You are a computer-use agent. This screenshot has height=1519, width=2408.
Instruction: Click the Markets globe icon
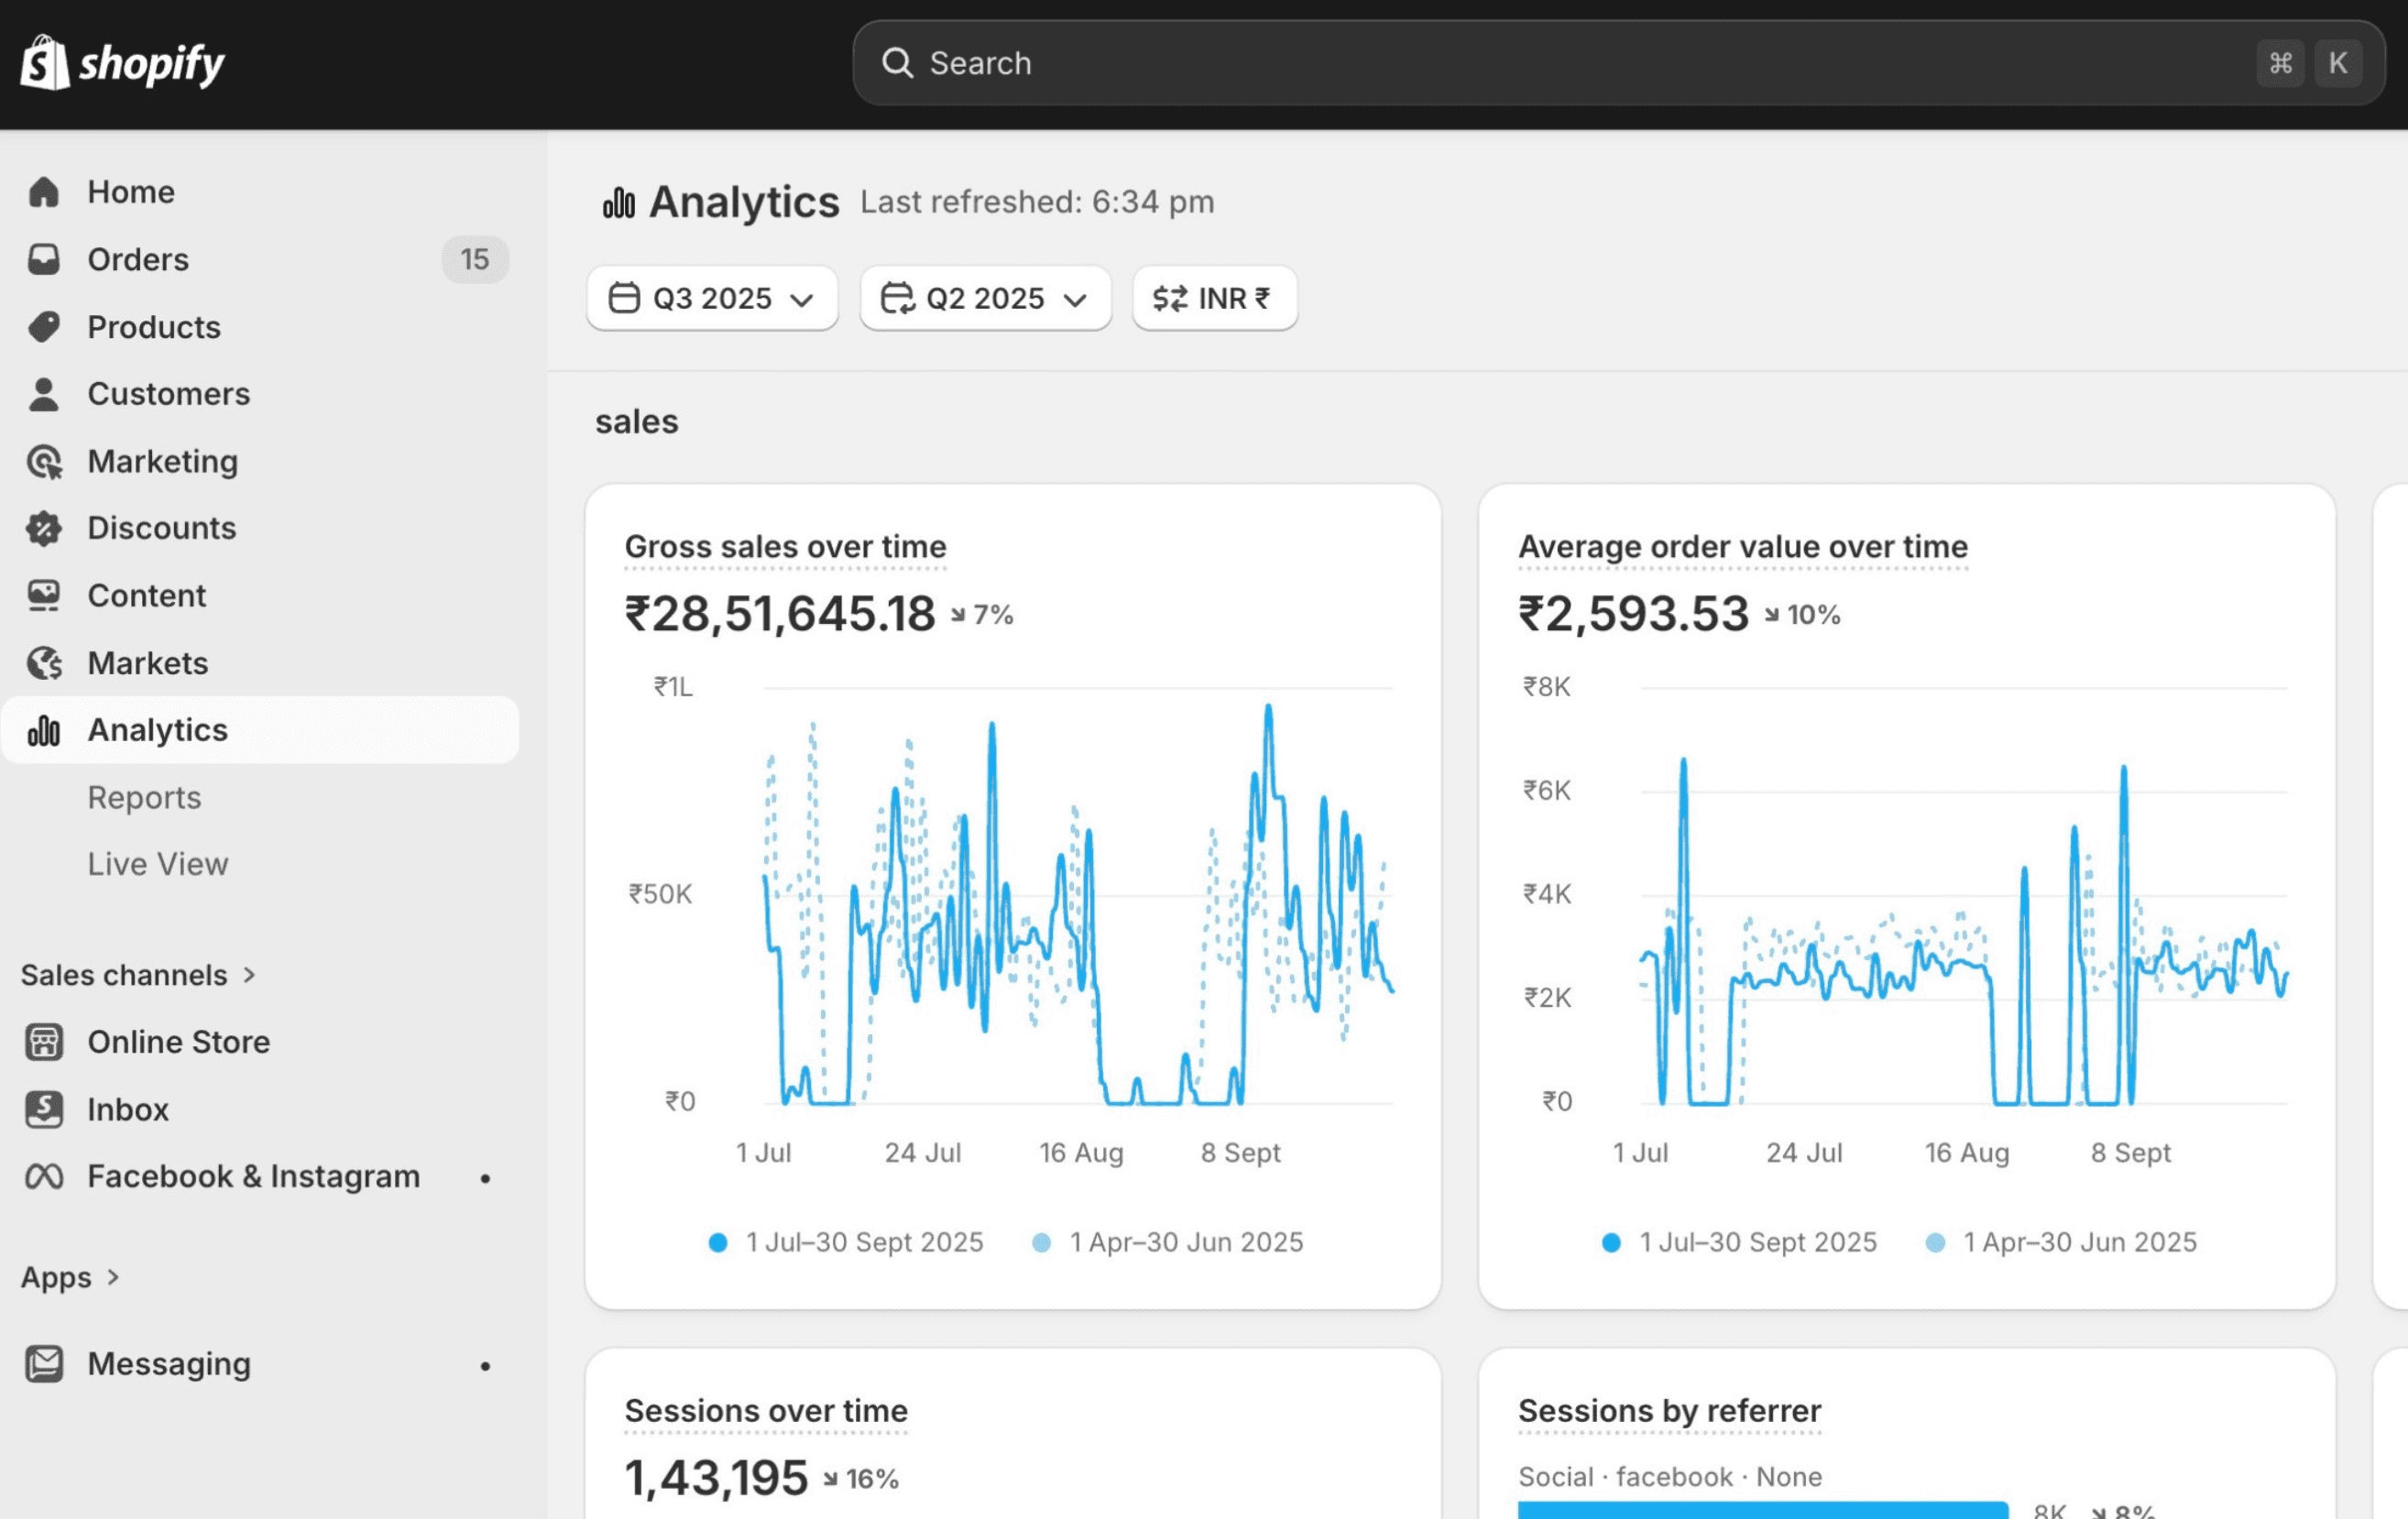pyautogui.click(x=44, y=663)
